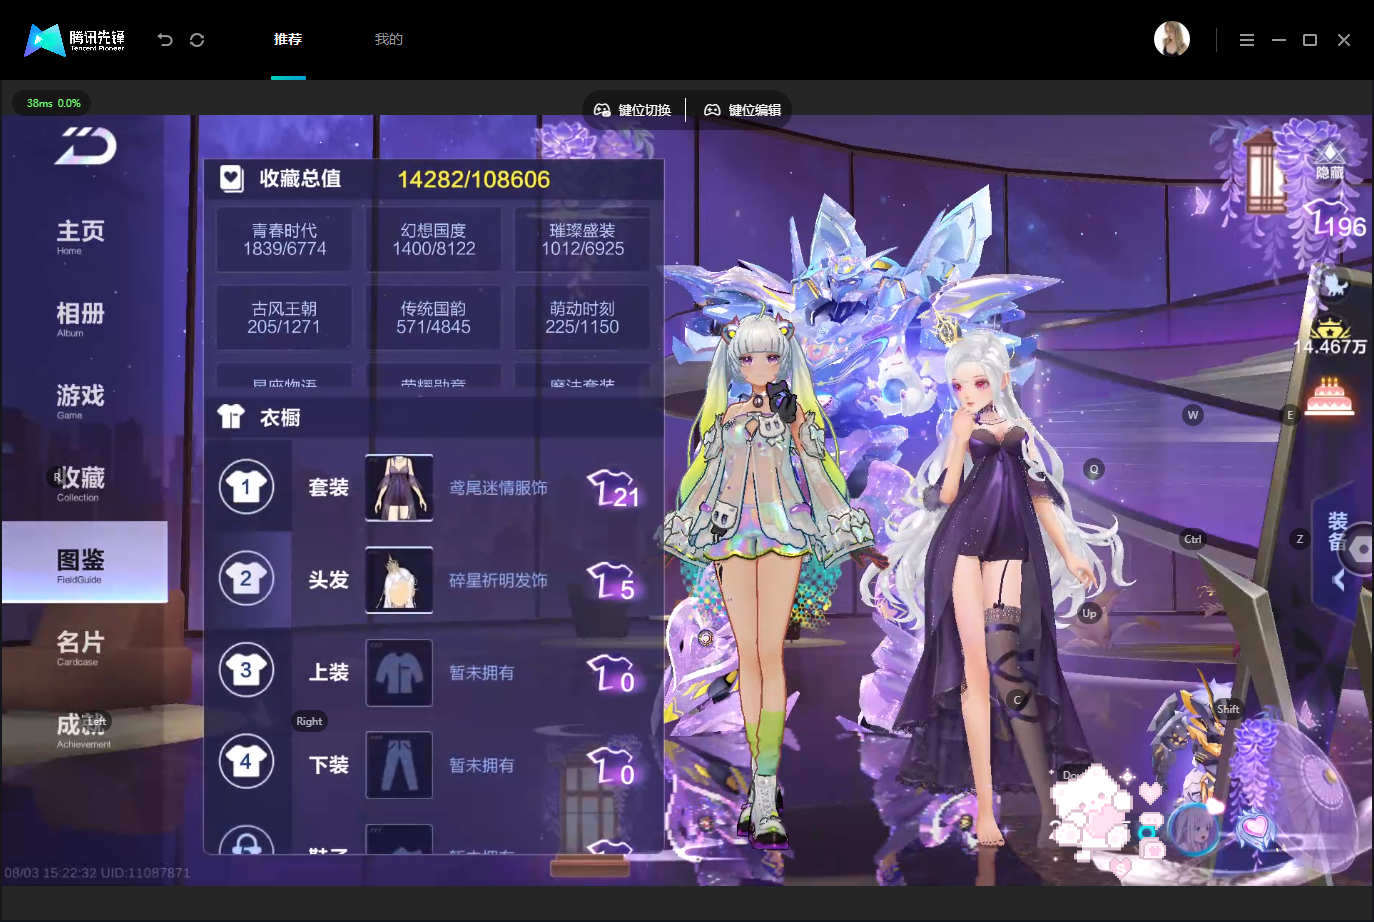
Task: Open the user avatar profile
Action: 1172,39
